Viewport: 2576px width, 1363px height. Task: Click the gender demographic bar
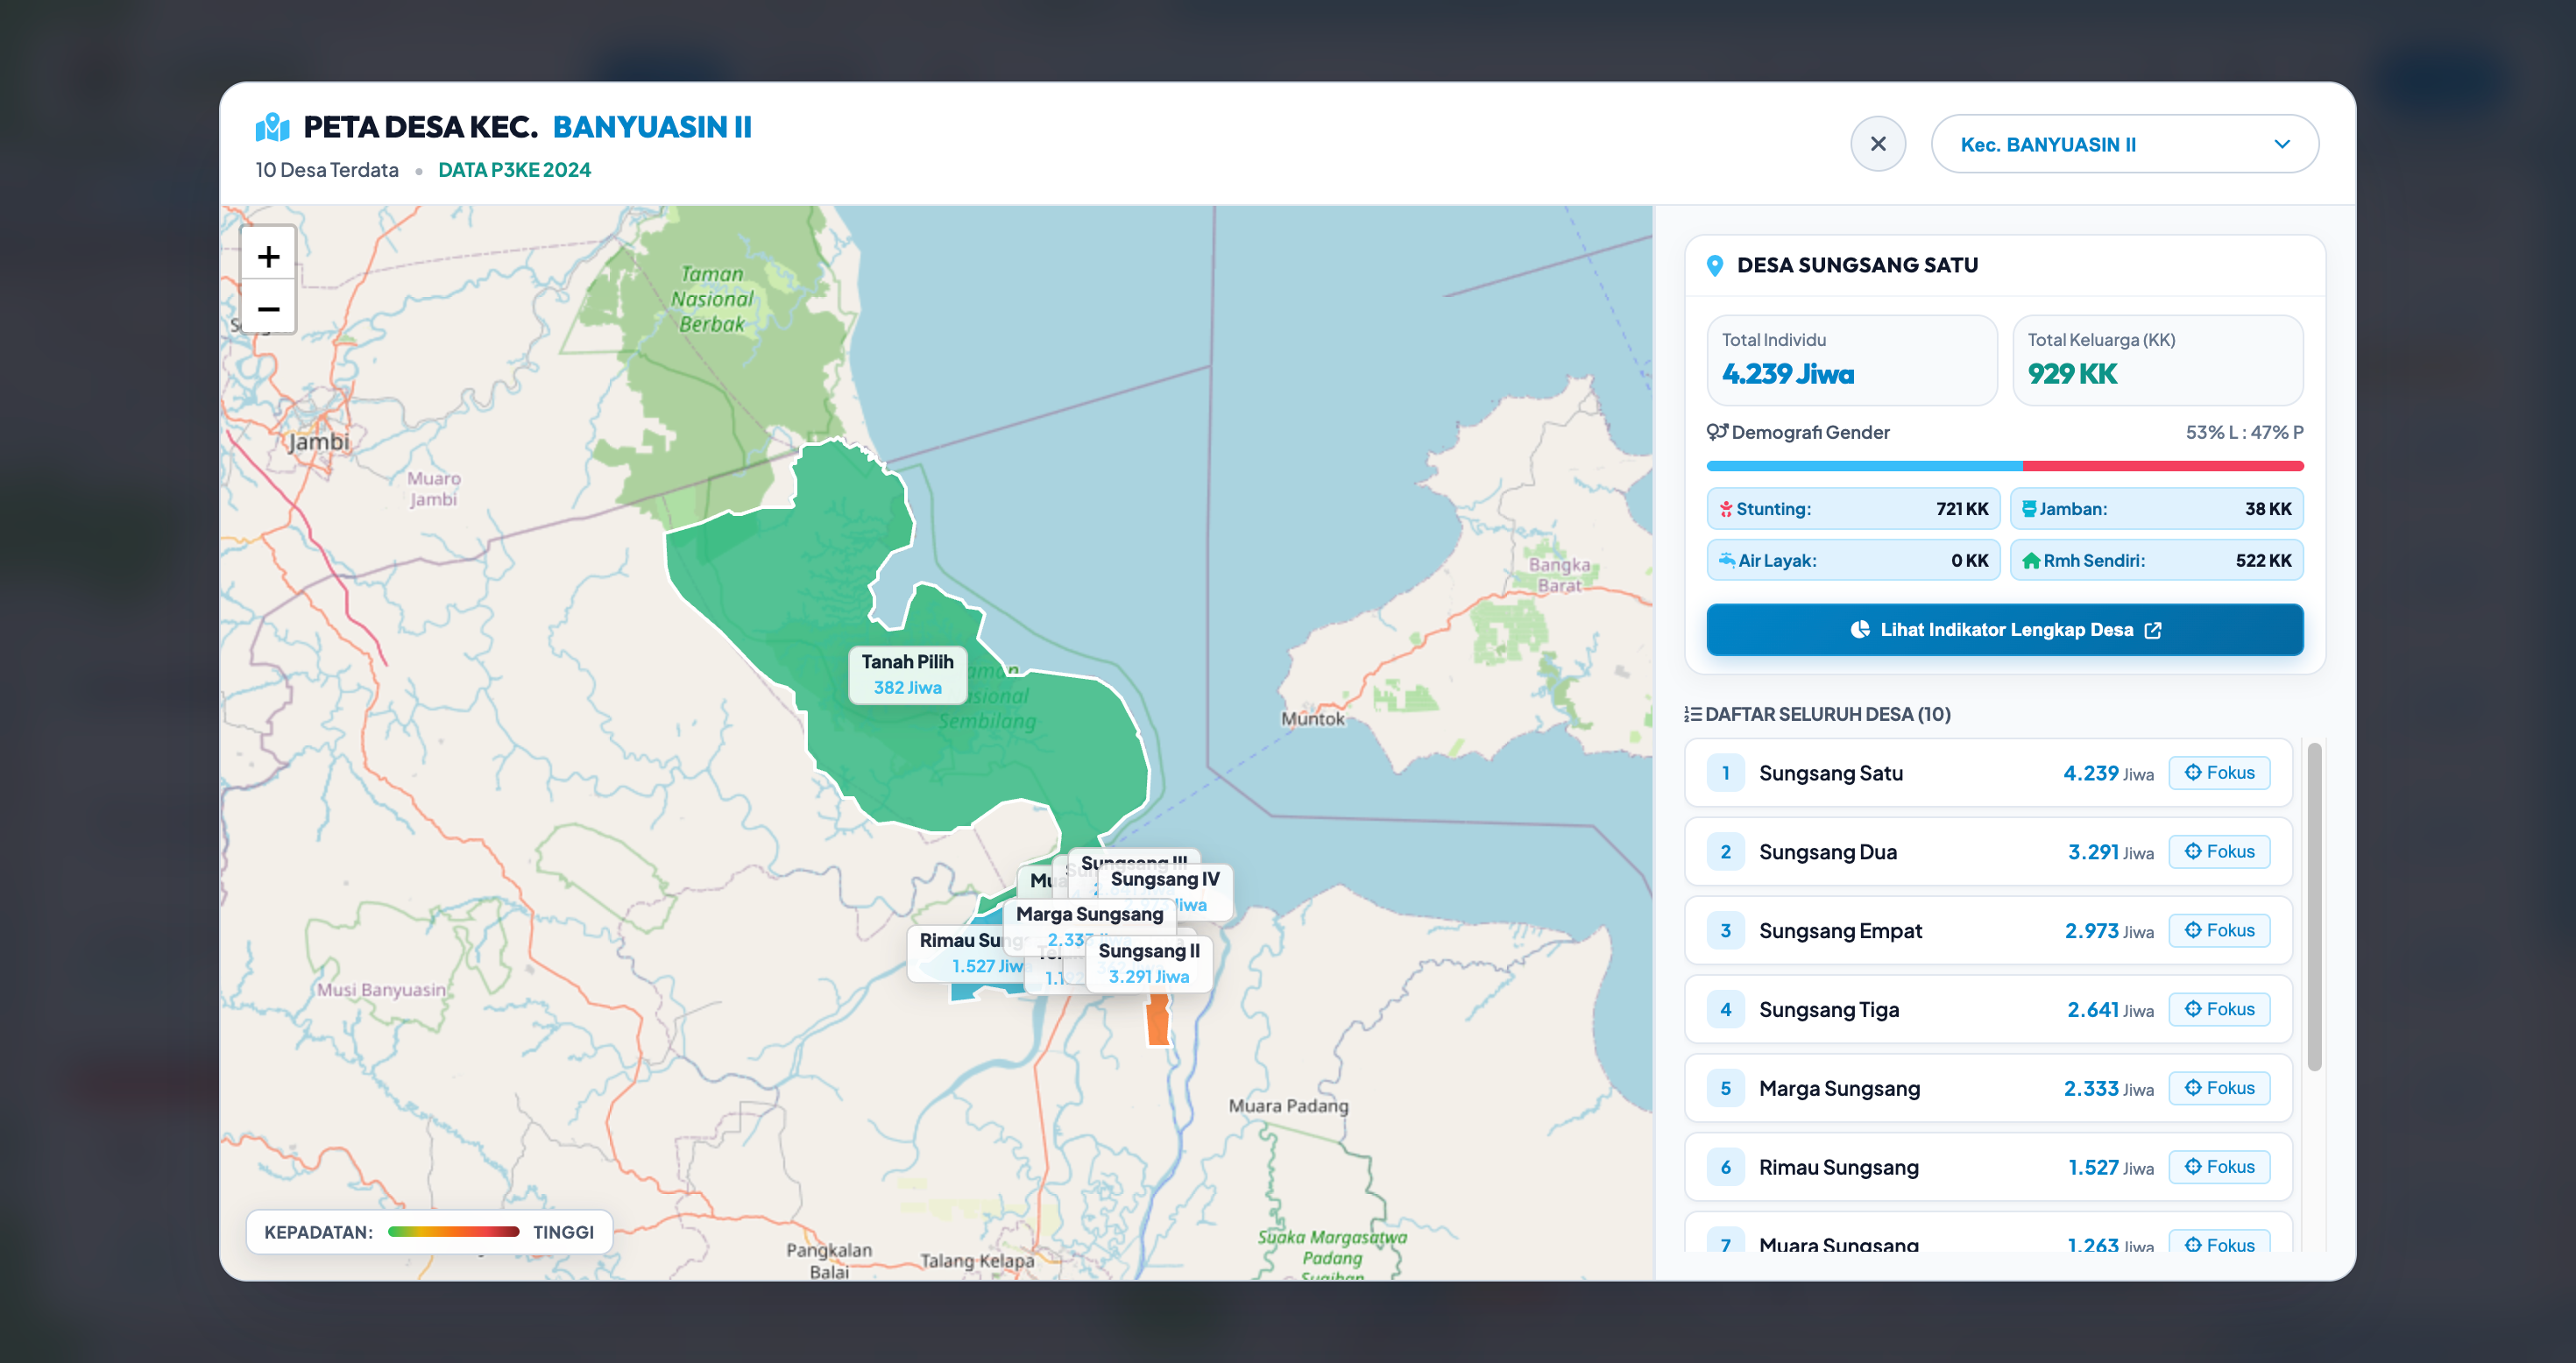(x=2005, y=466)
